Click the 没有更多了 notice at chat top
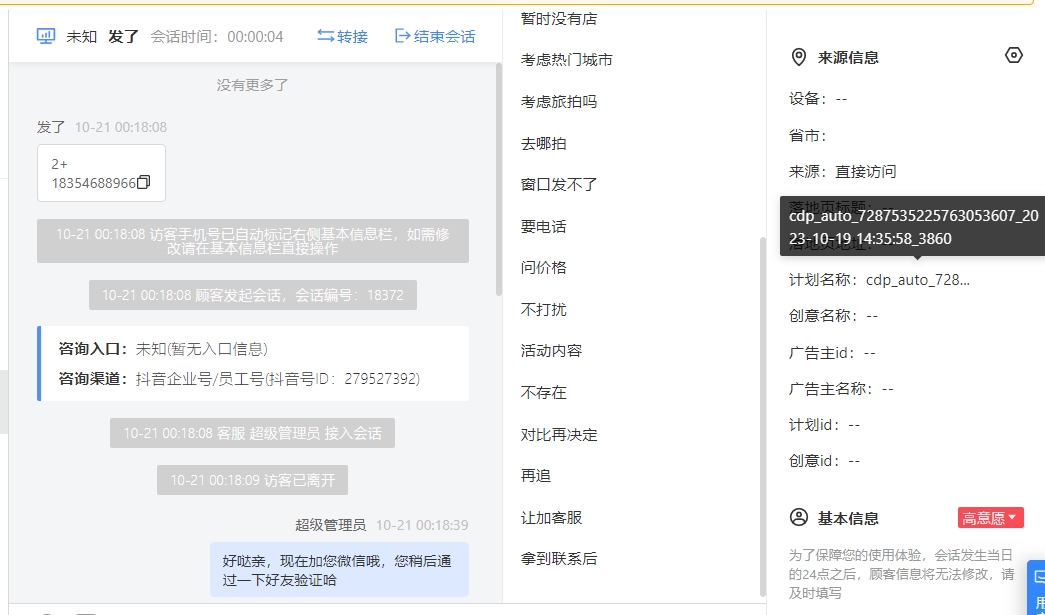Image resolution: width=1045 pixels, height=615 pixels. 252,85
